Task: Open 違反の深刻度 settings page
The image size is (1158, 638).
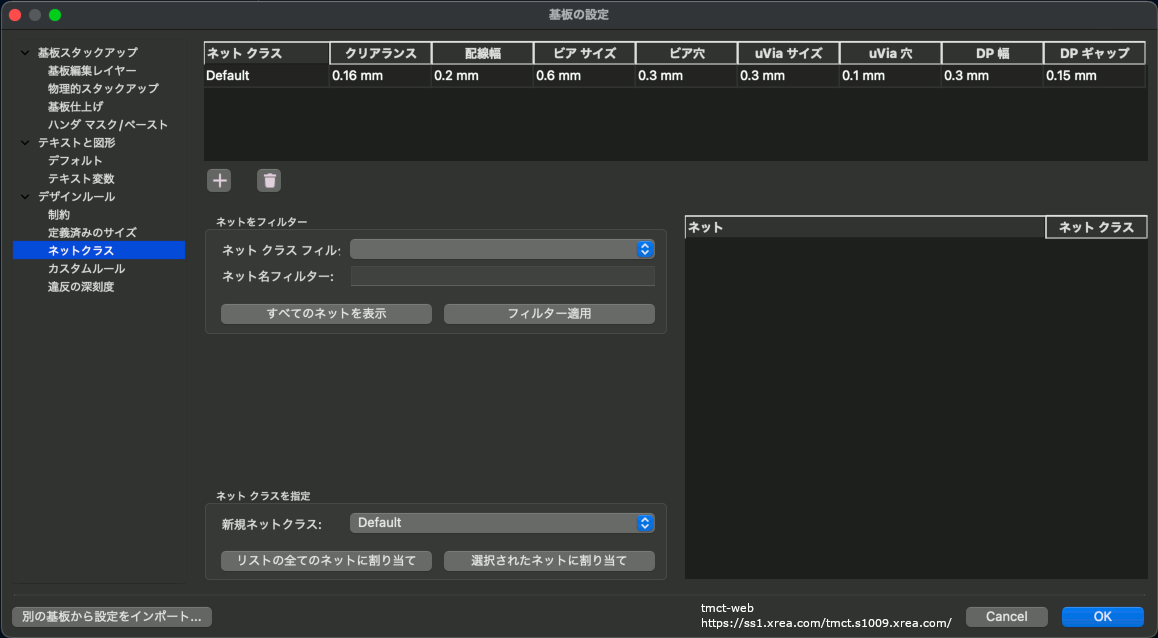Action: coord(81,287)
